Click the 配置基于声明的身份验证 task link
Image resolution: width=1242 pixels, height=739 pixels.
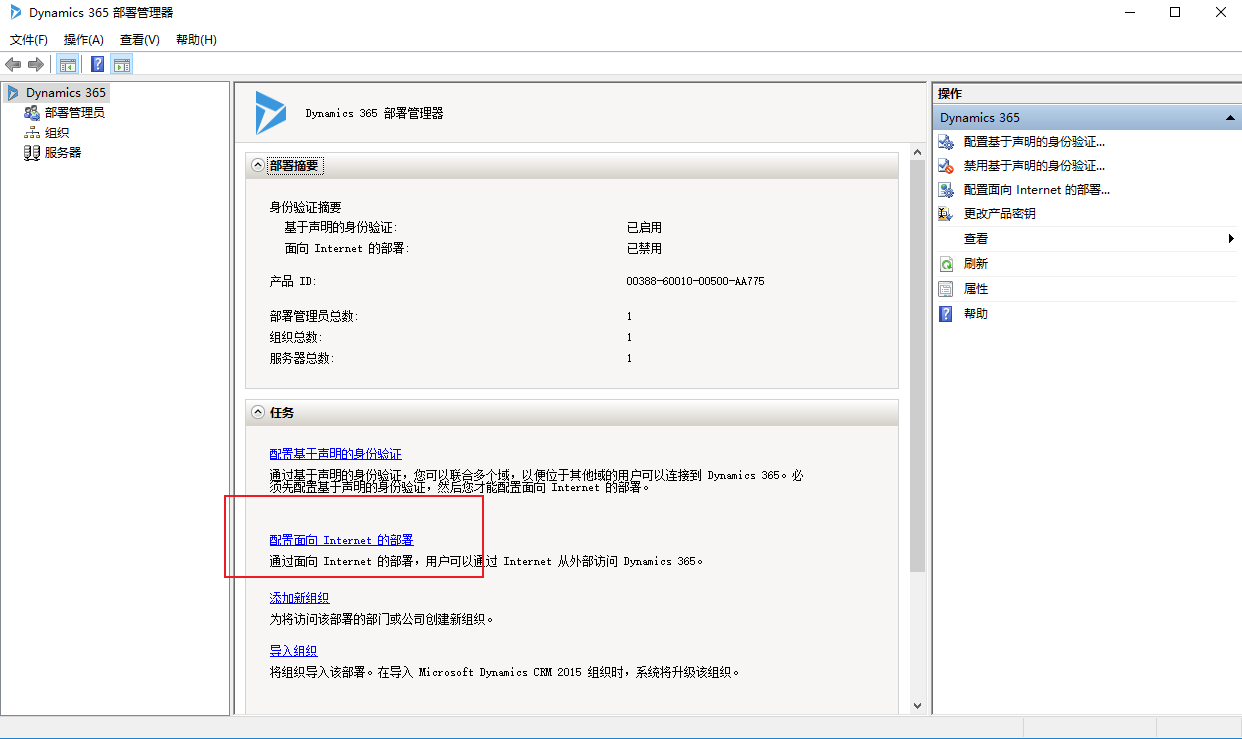(336, 454)
